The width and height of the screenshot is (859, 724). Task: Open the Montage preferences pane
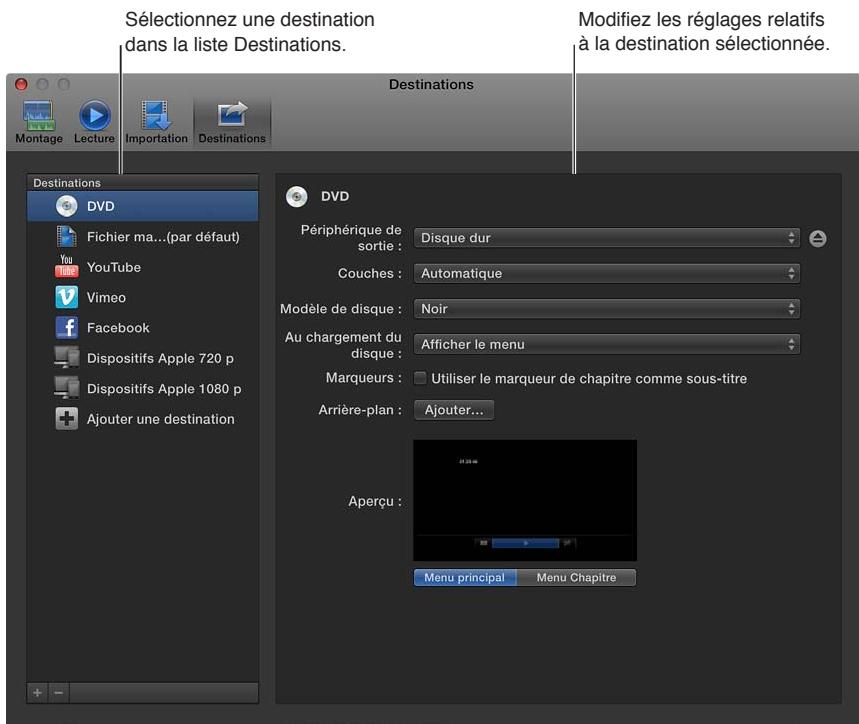click(39, 123)
